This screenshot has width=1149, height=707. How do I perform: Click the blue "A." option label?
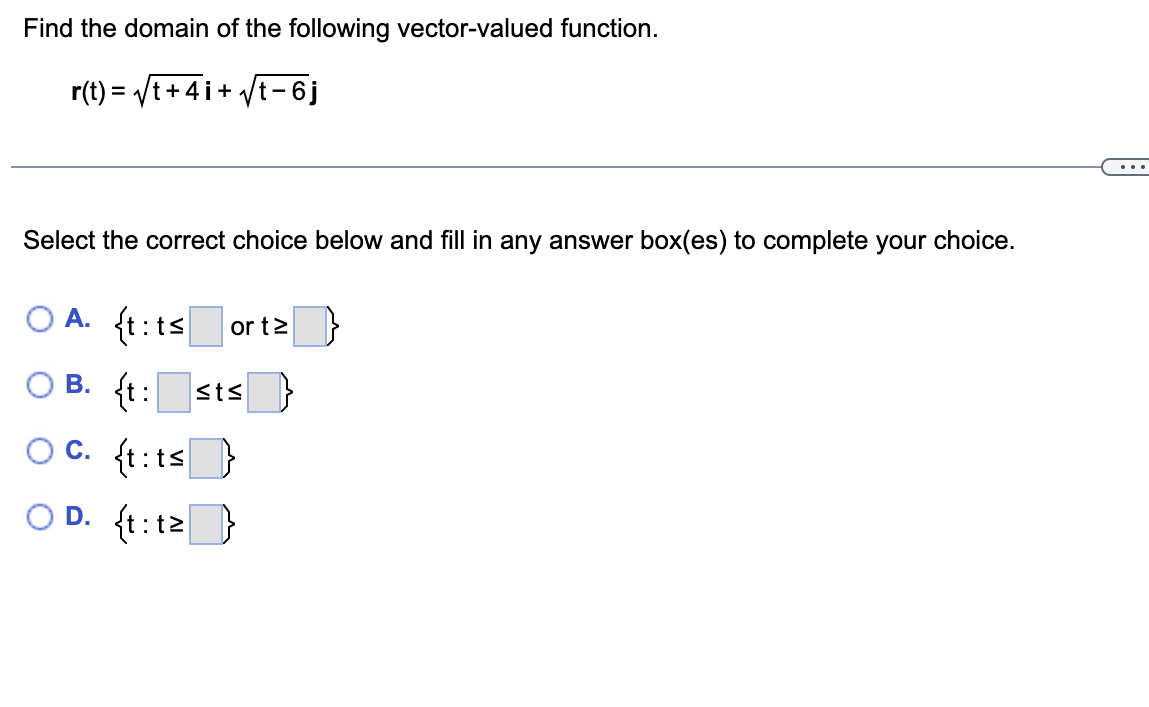coord(78,317)
